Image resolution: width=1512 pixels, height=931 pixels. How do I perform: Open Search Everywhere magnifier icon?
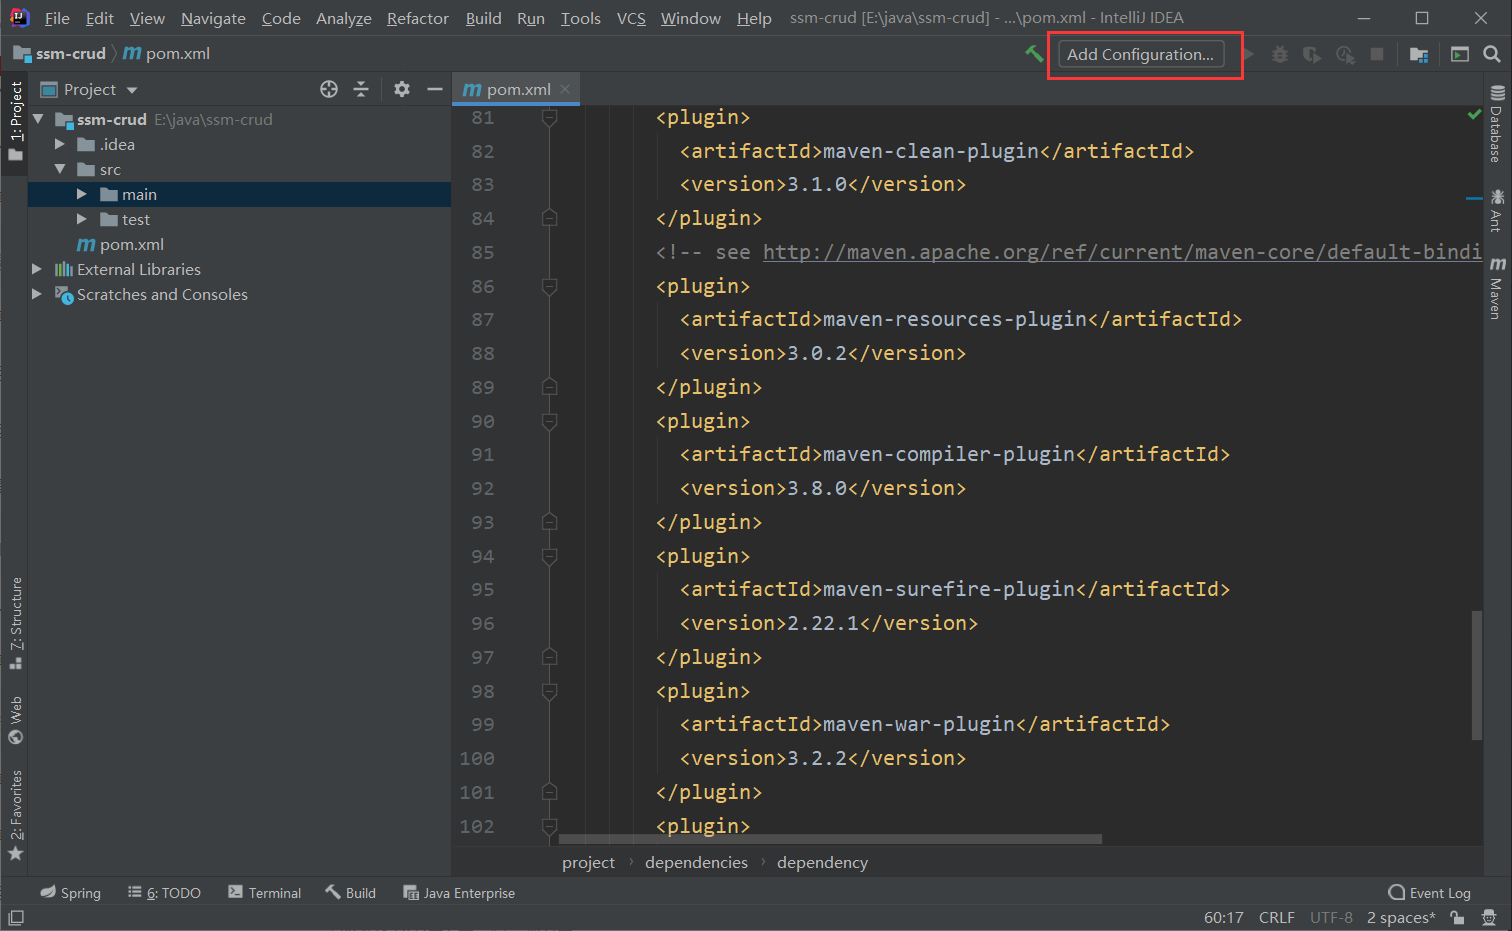[1492, 54]
